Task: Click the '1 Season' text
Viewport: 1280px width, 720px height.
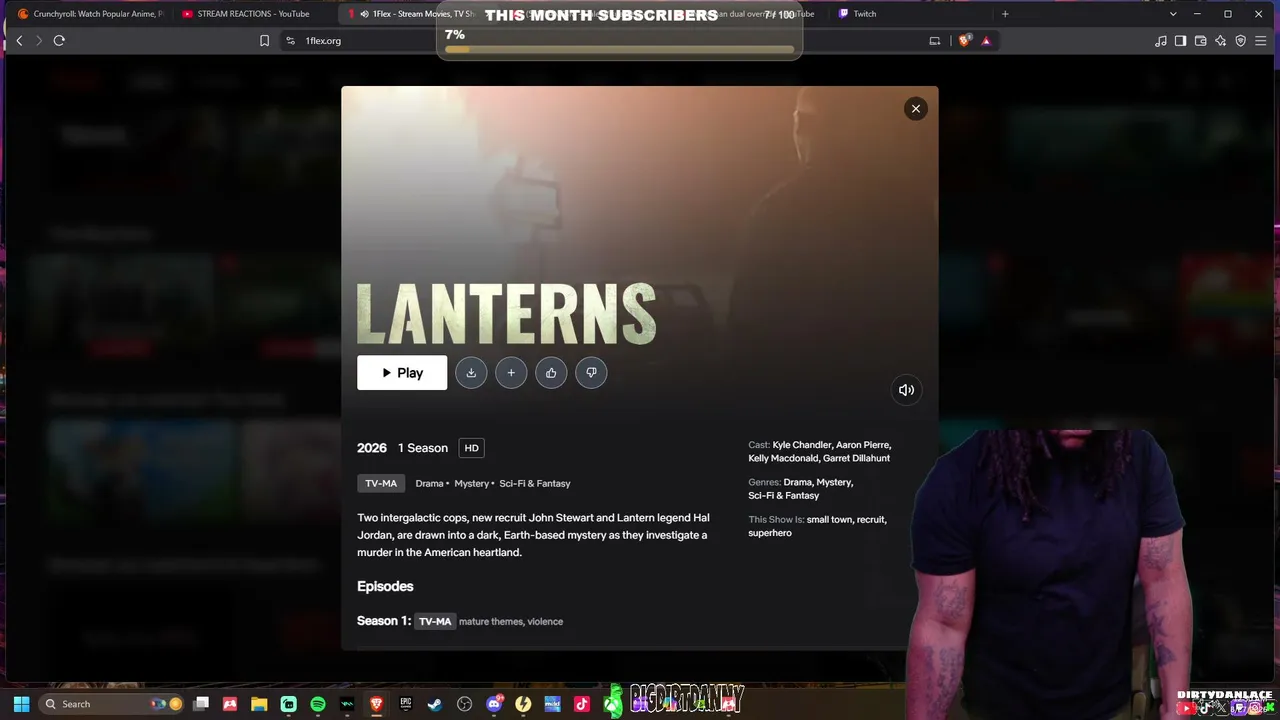Action: (x=423, y=448)
